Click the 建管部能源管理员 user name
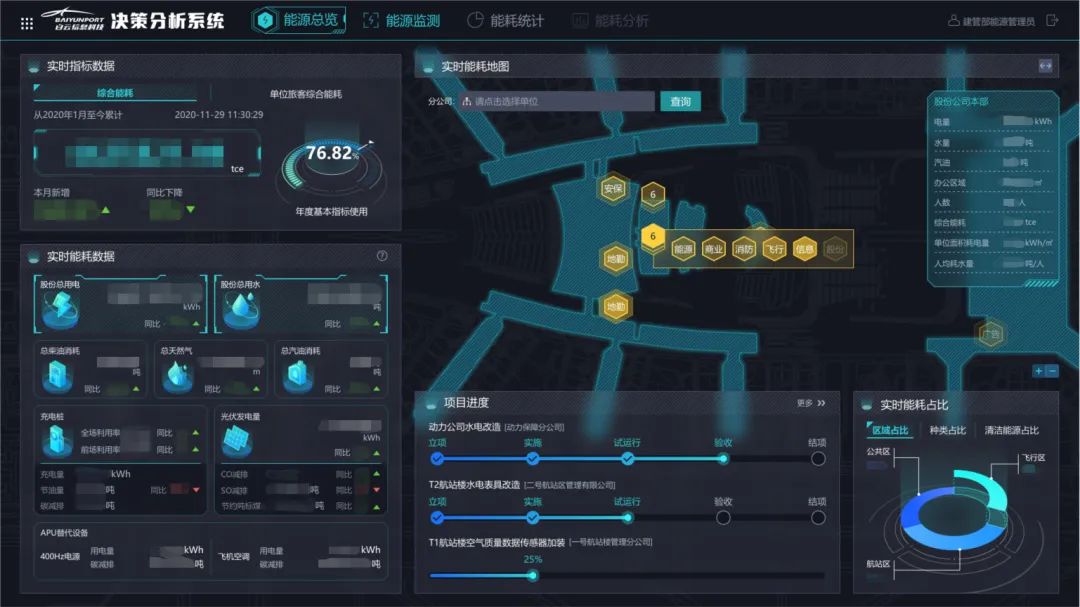The image size is (1080, 607). 998,21
